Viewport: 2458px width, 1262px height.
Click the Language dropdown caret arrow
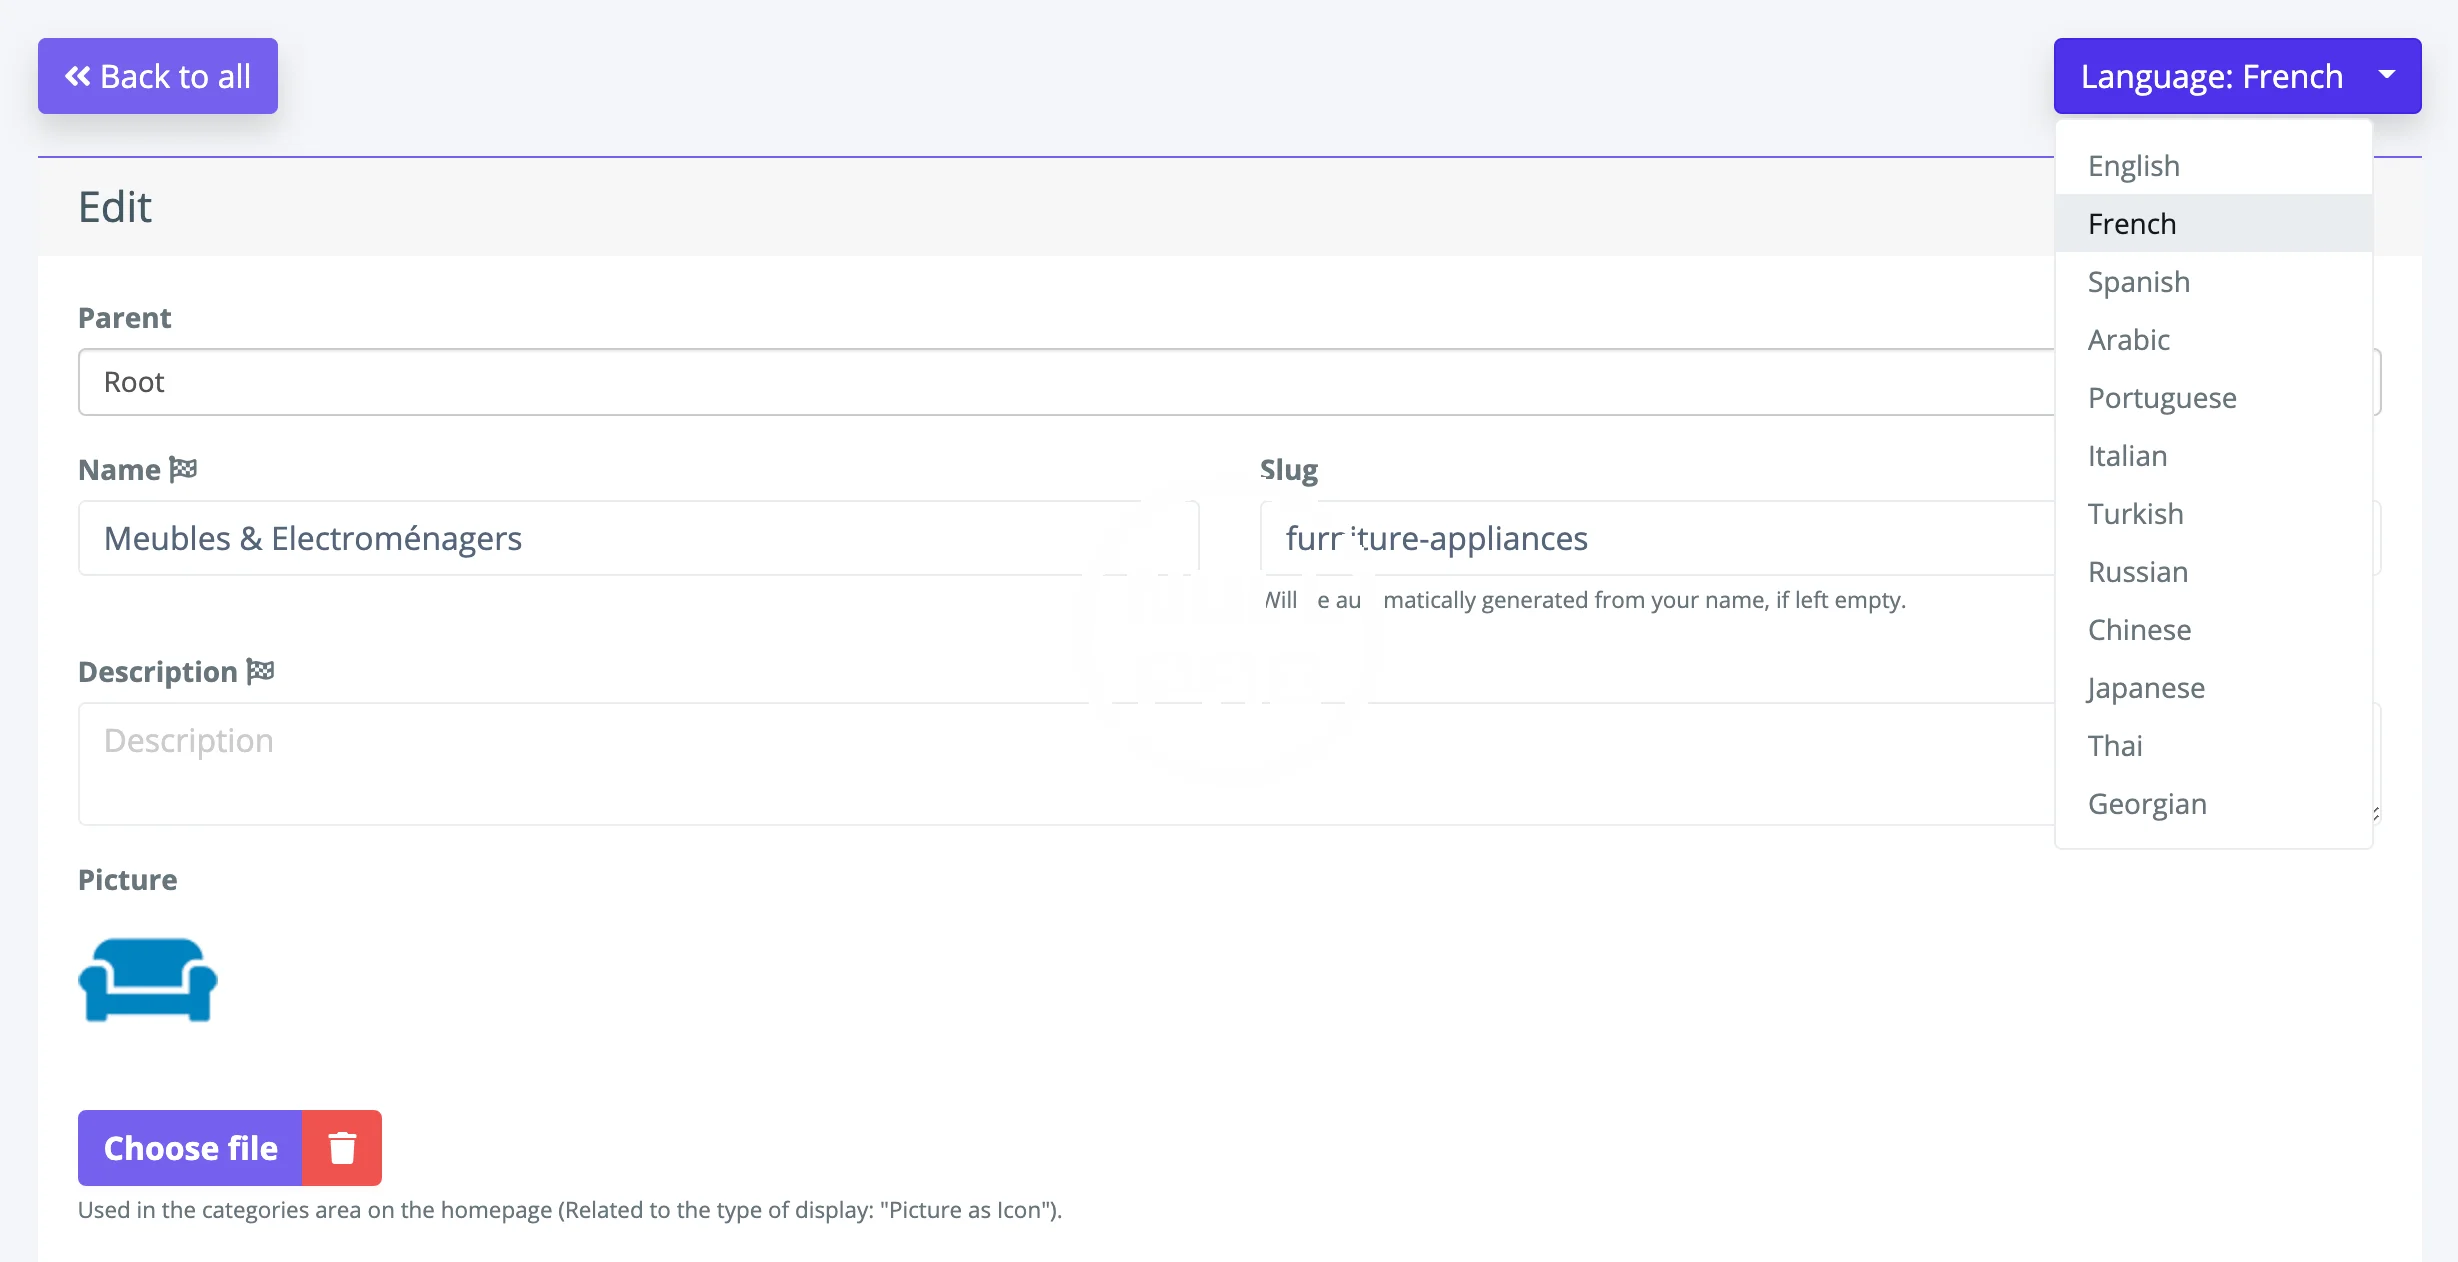[x=2387, y=76]
